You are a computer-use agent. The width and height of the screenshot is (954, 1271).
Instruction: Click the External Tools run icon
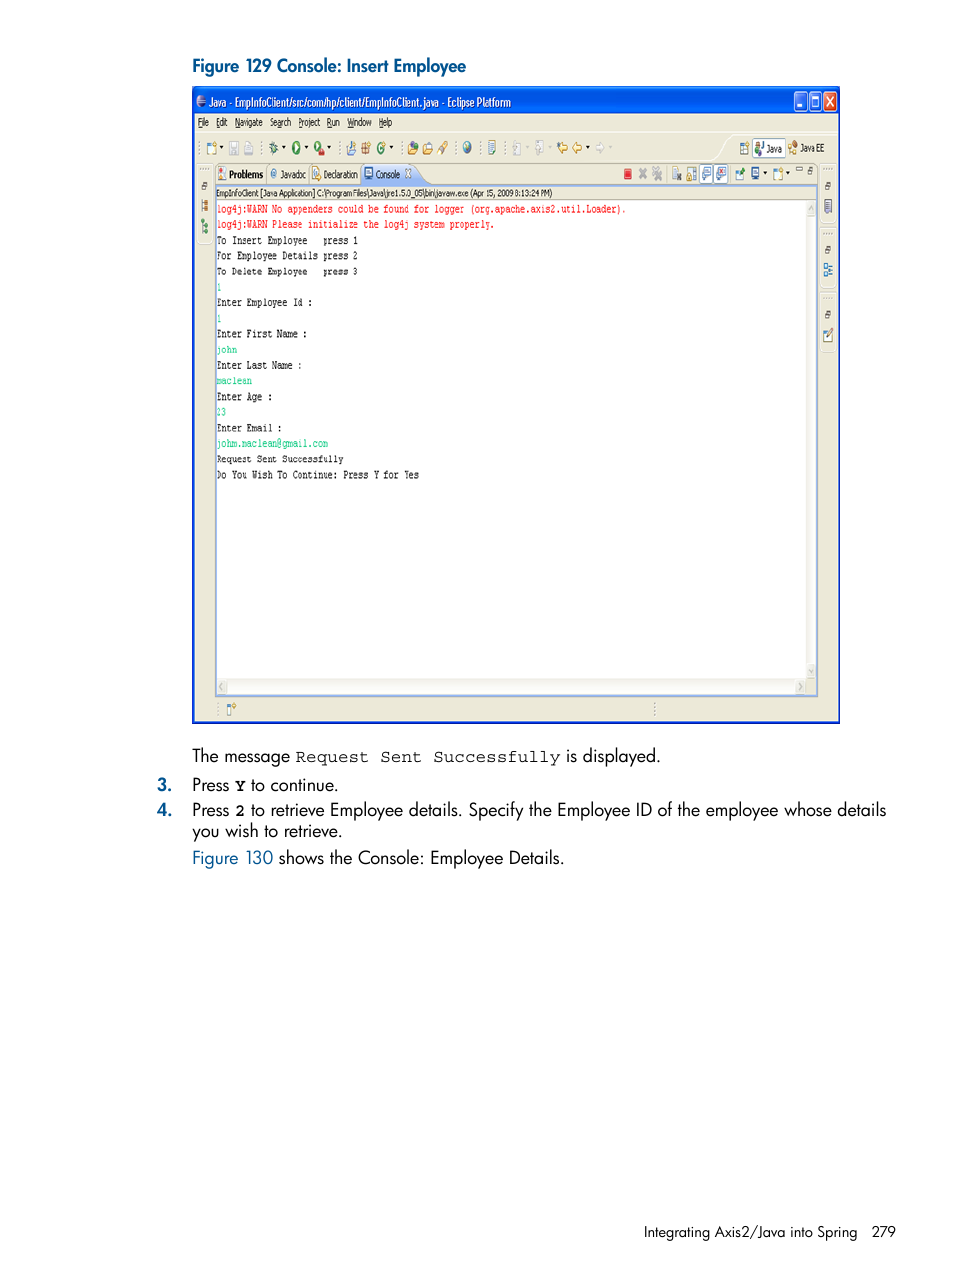319,148
